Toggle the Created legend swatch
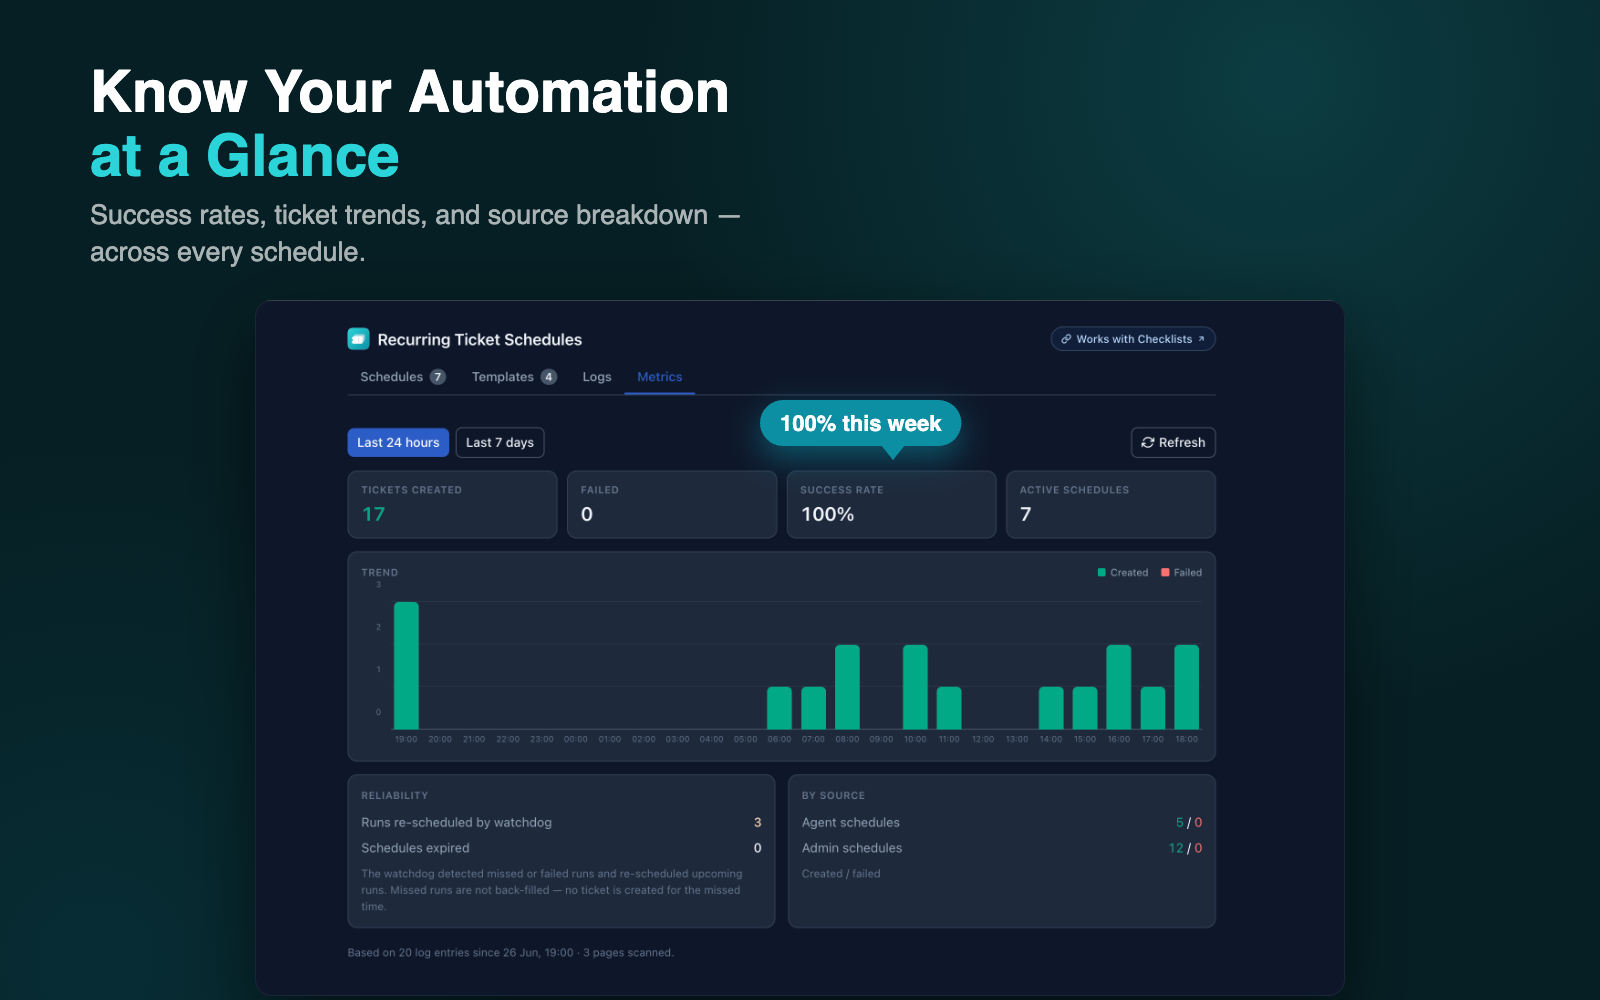This screenshot has width=1600, height=1000. 1102,573
